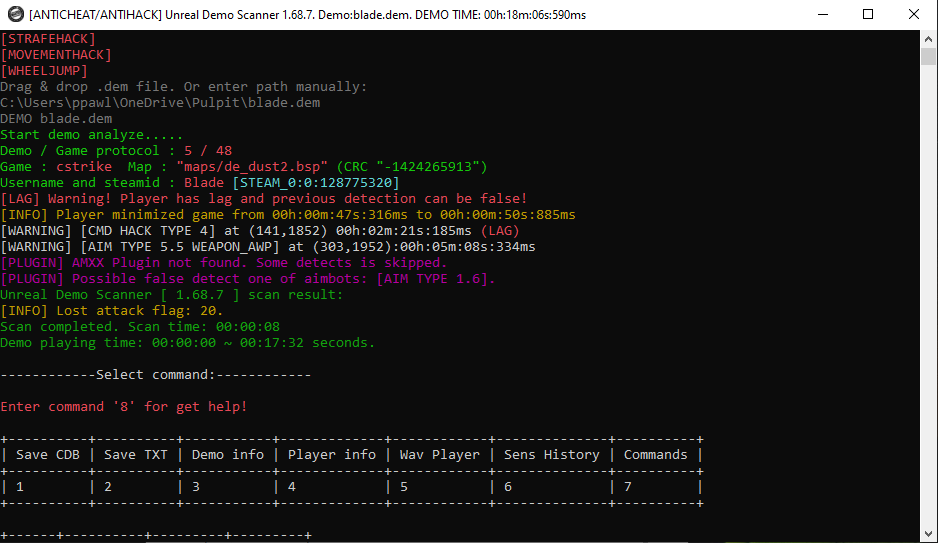Click the vertical scrollbar thumb

928,57
